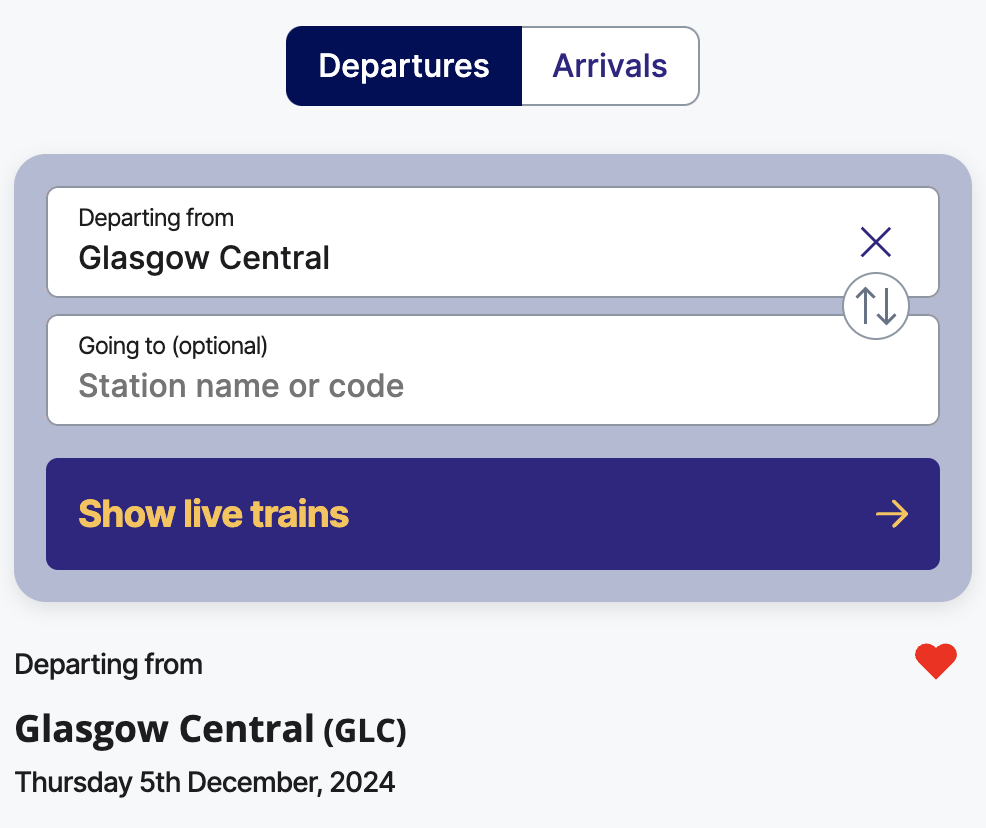Clear the departure station with the X icon
The image size is (986, 828).
point(876,242)
